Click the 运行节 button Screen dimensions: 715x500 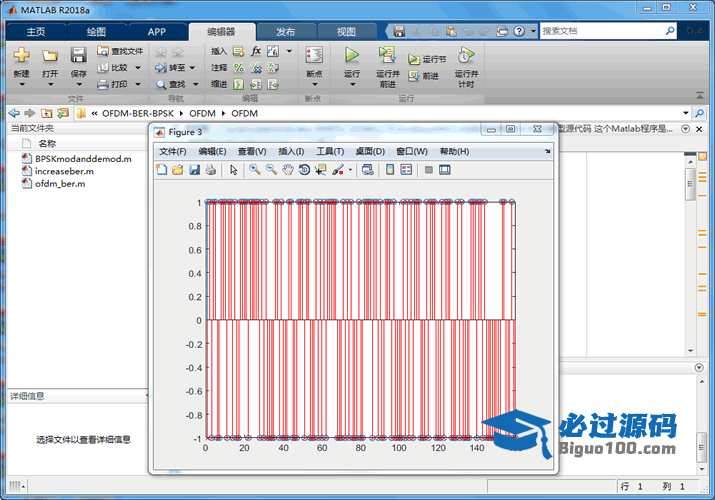[427, 59]
